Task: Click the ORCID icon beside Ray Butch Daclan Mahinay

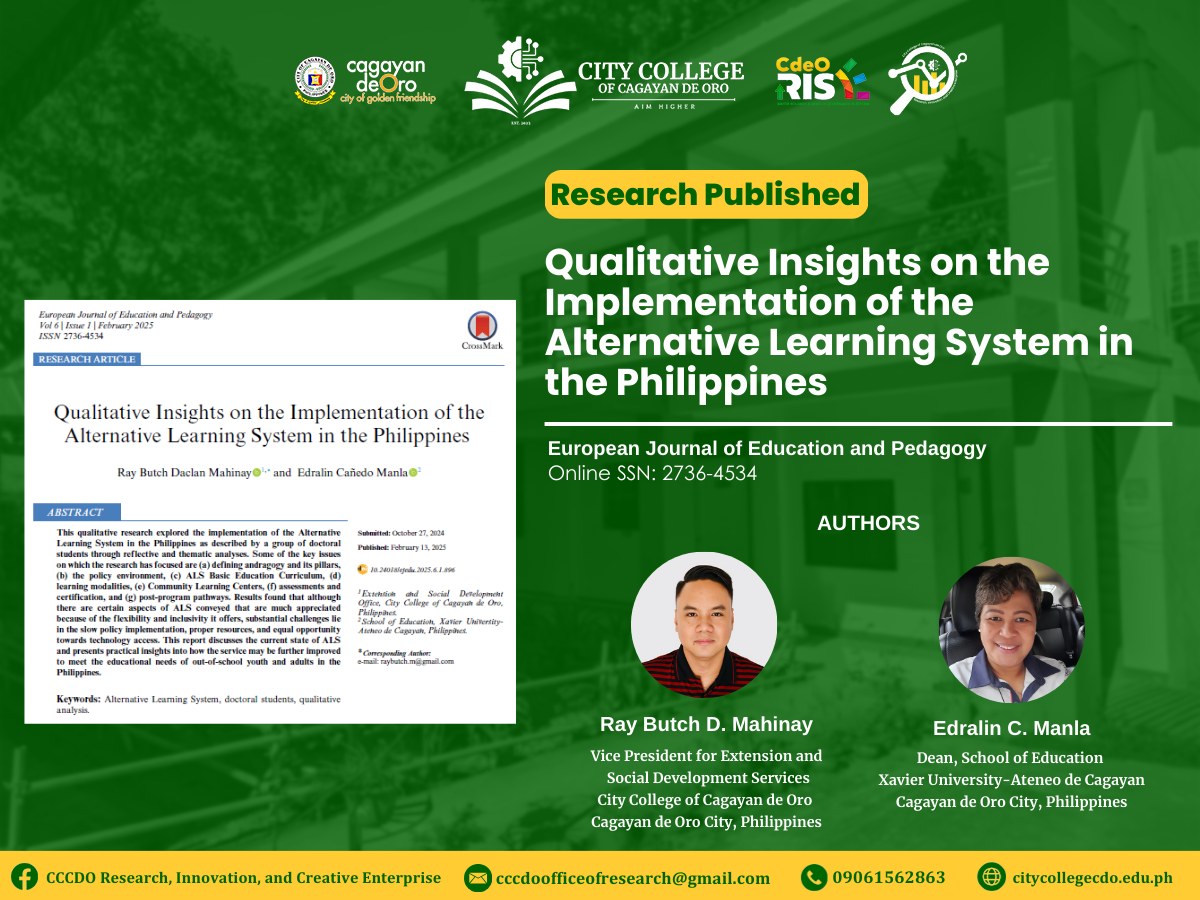Action: pos(257,472)
